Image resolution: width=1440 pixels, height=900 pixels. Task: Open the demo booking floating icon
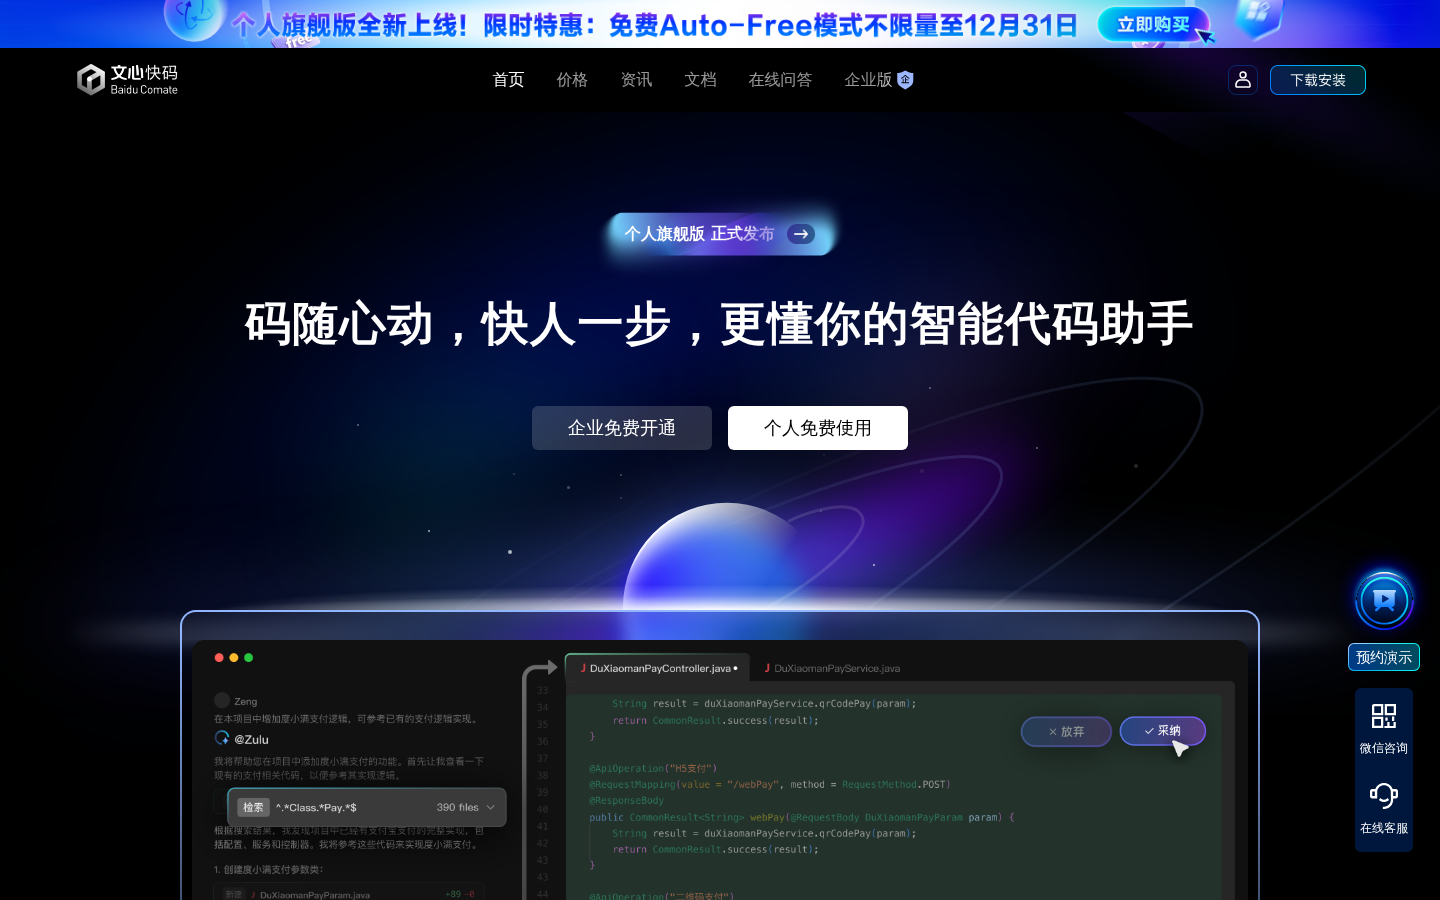tap(1384, 600)
